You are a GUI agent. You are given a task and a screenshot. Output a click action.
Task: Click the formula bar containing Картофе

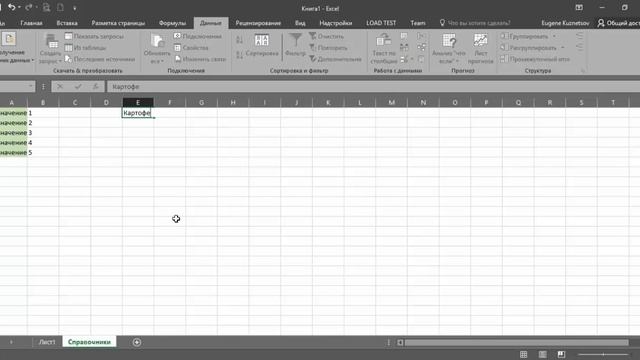pos(373,87)
